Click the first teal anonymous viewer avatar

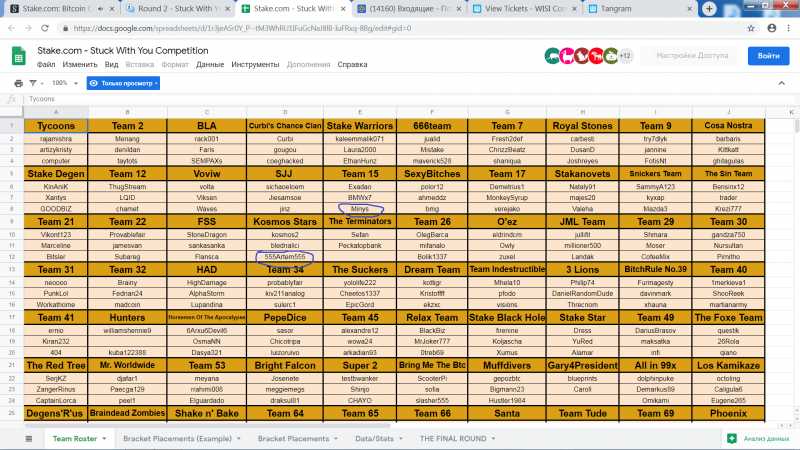[552, 56]
